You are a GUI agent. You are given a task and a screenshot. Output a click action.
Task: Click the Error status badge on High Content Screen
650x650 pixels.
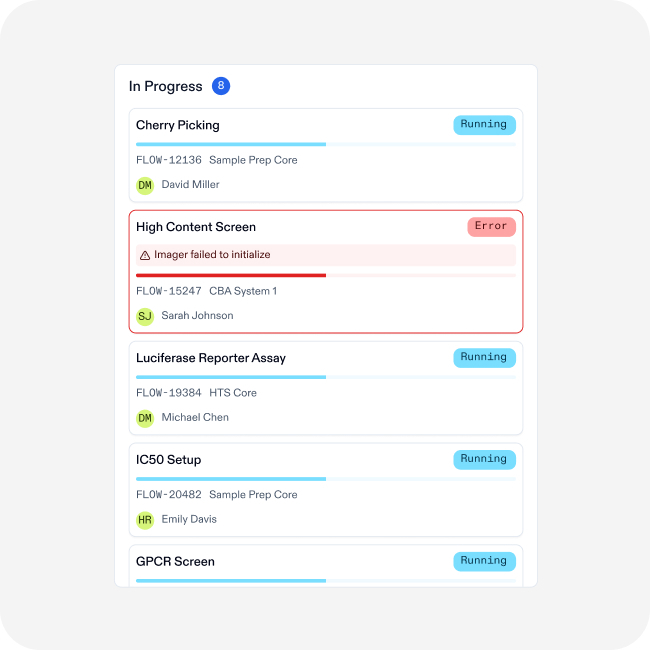(x=491, y=227)
